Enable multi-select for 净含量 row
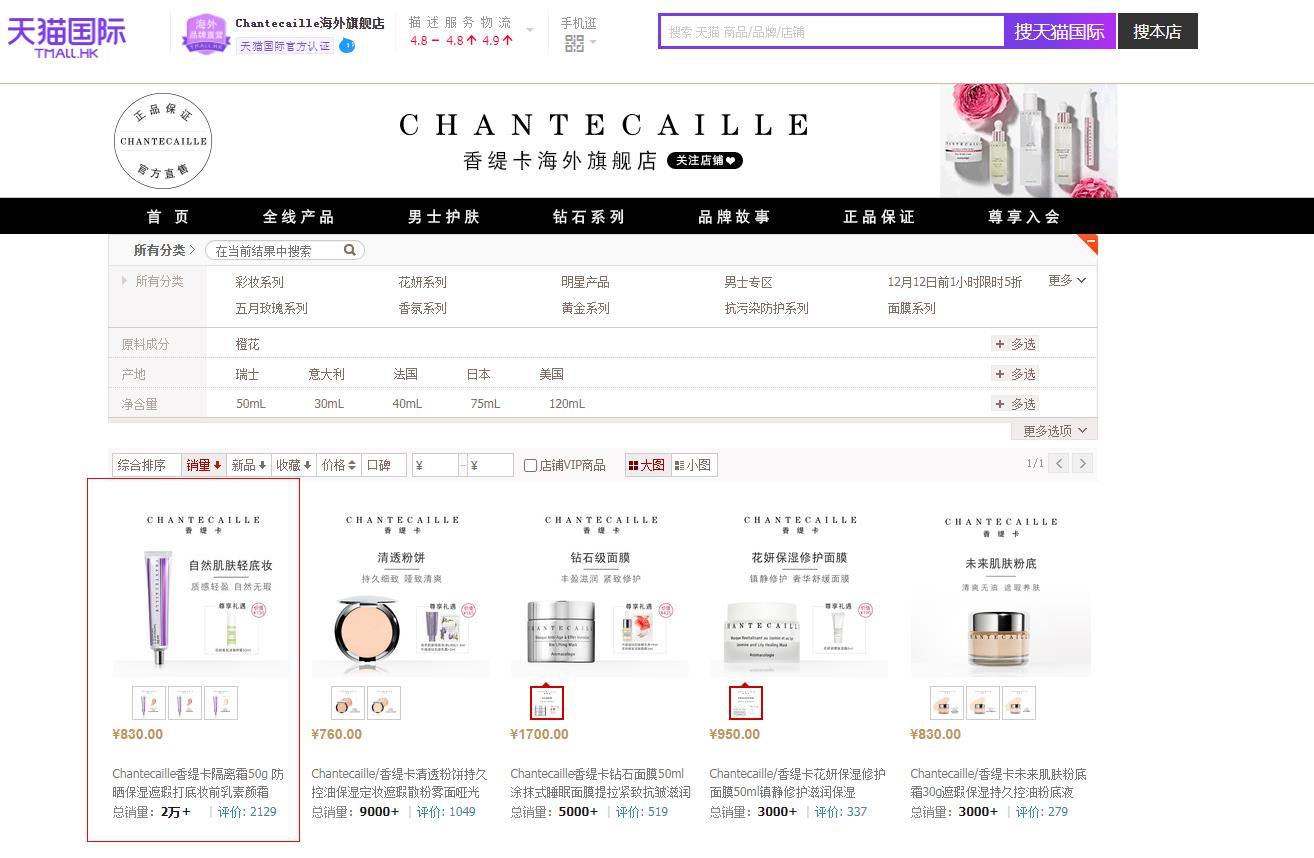 click(x=1015, y=404)
